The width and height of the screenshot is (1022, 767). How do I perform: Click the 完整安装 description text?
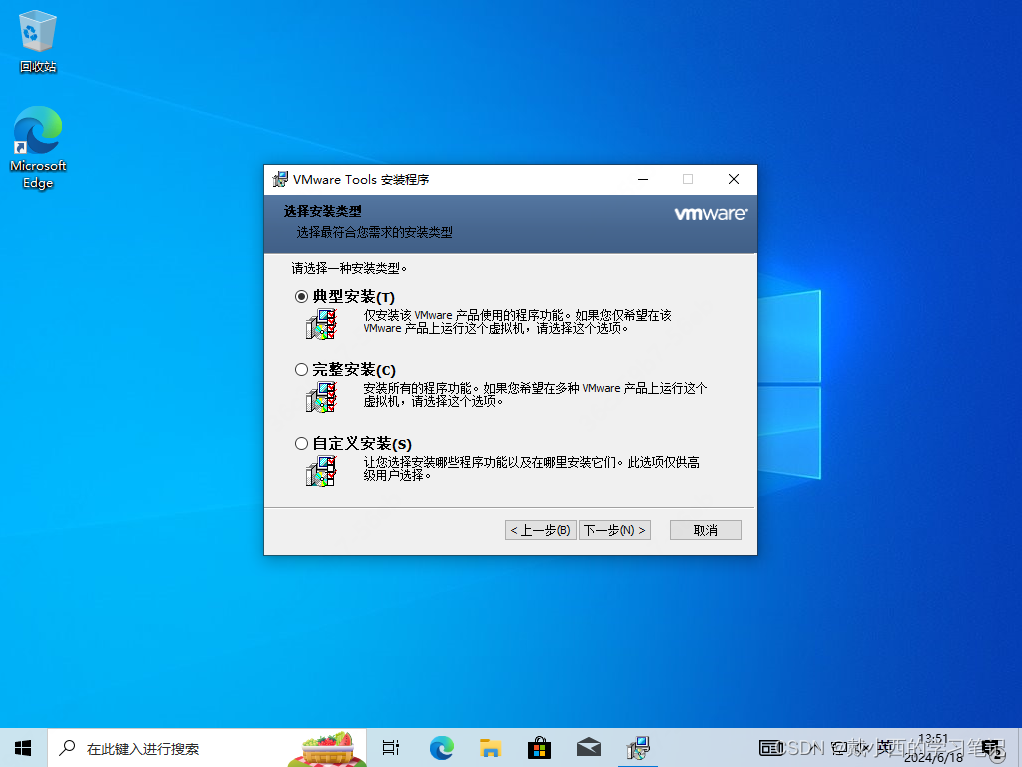[x=535, y=395]
